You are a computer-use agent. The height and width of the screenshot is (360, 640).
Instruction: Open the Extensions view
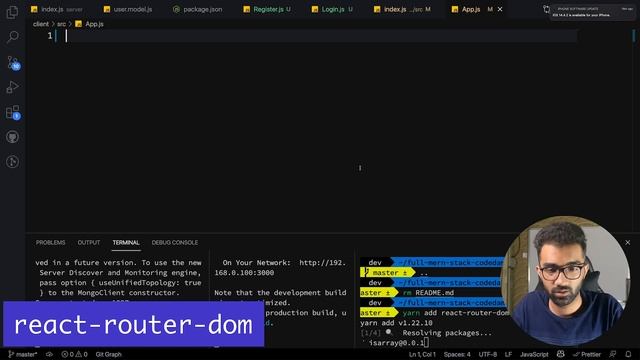click(x=13, y=112)
